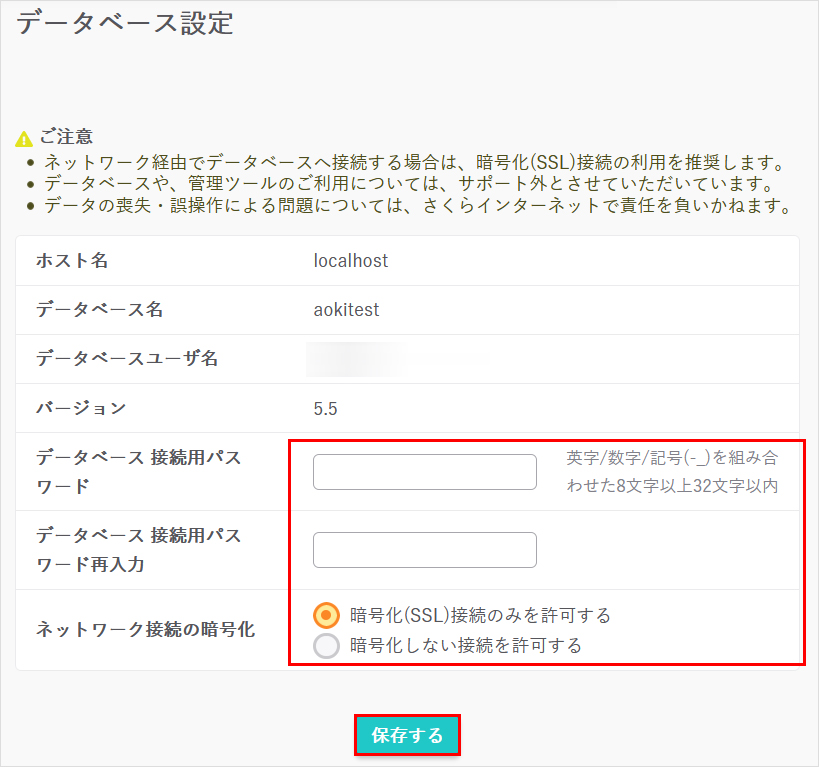This screenshot has height=767, width=819.
Task: Click the ネットワーク接続の暗号化 label
Action: [x=145, y=630]
